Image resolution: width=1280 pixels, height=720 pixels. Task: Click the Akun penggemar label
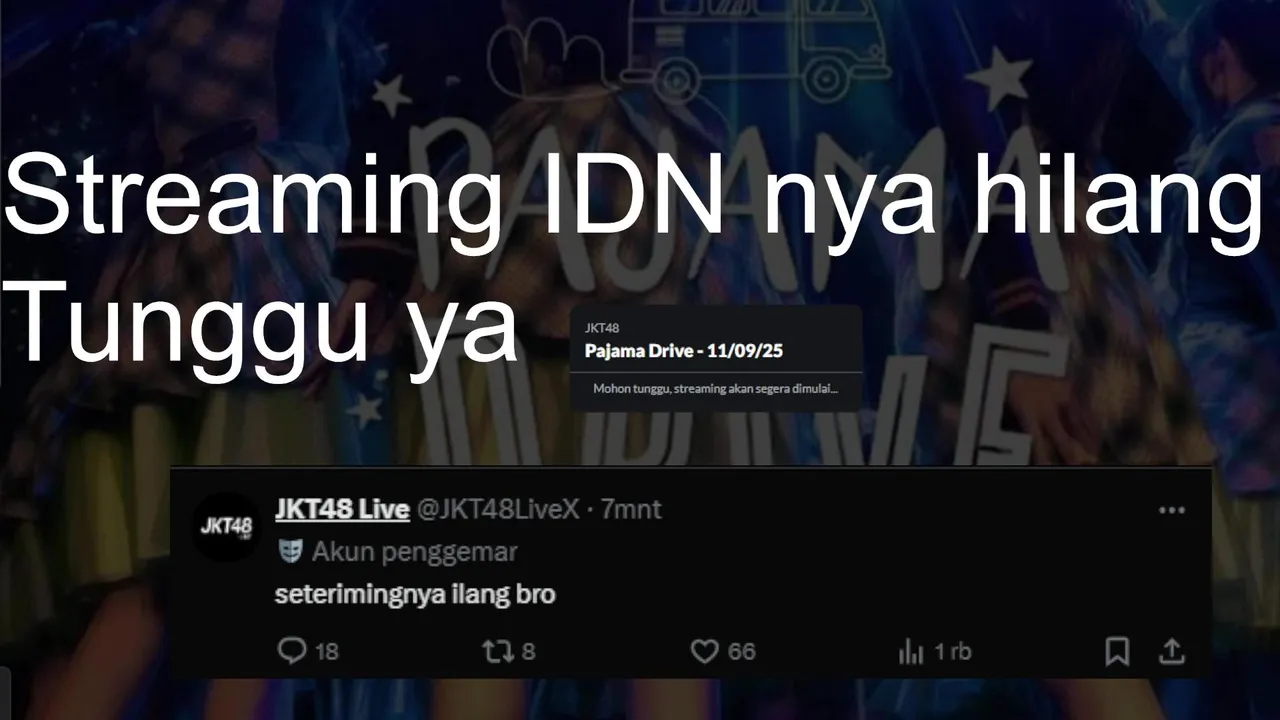(x=415, y=551)
